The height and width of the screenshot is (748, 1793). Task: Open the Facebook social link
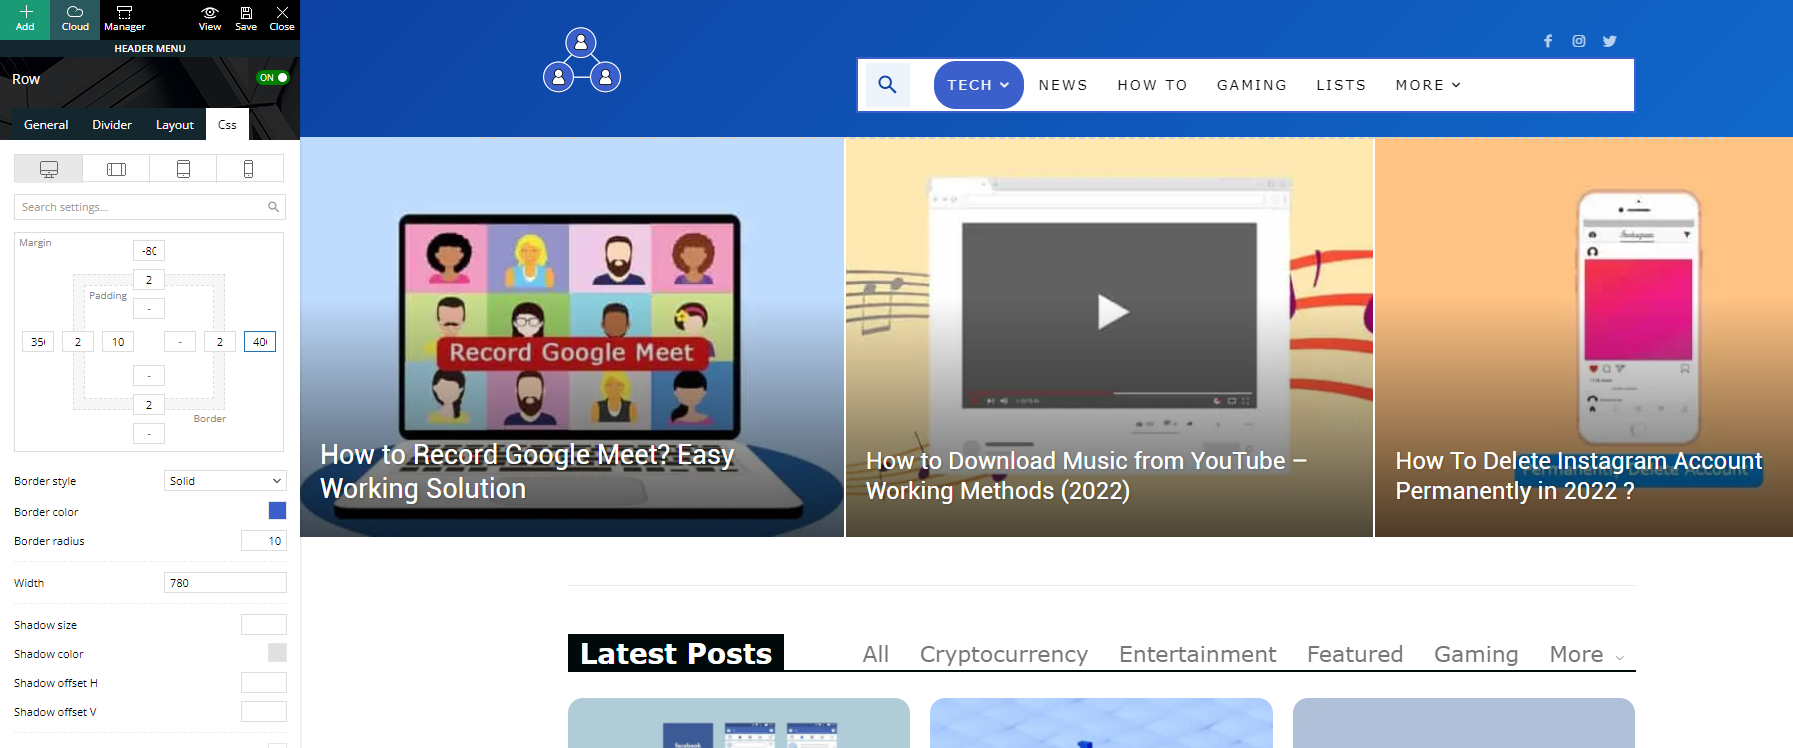pos(1548,41)
